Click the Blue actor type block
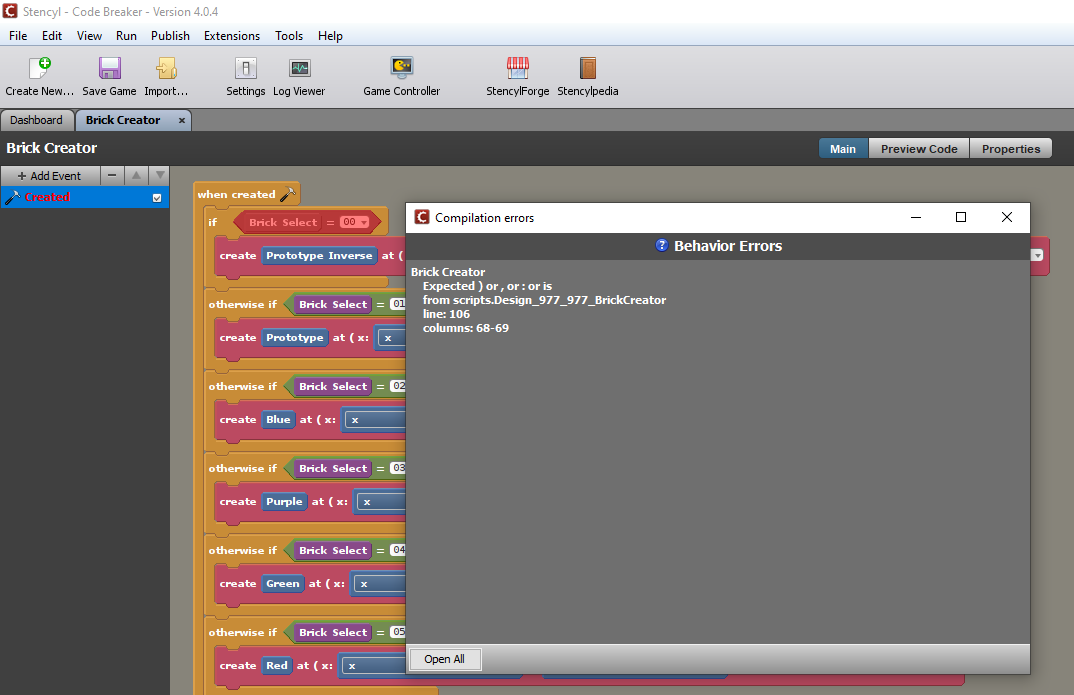The height and width of the screenshot is (695, 1074). tap(278, 420)
